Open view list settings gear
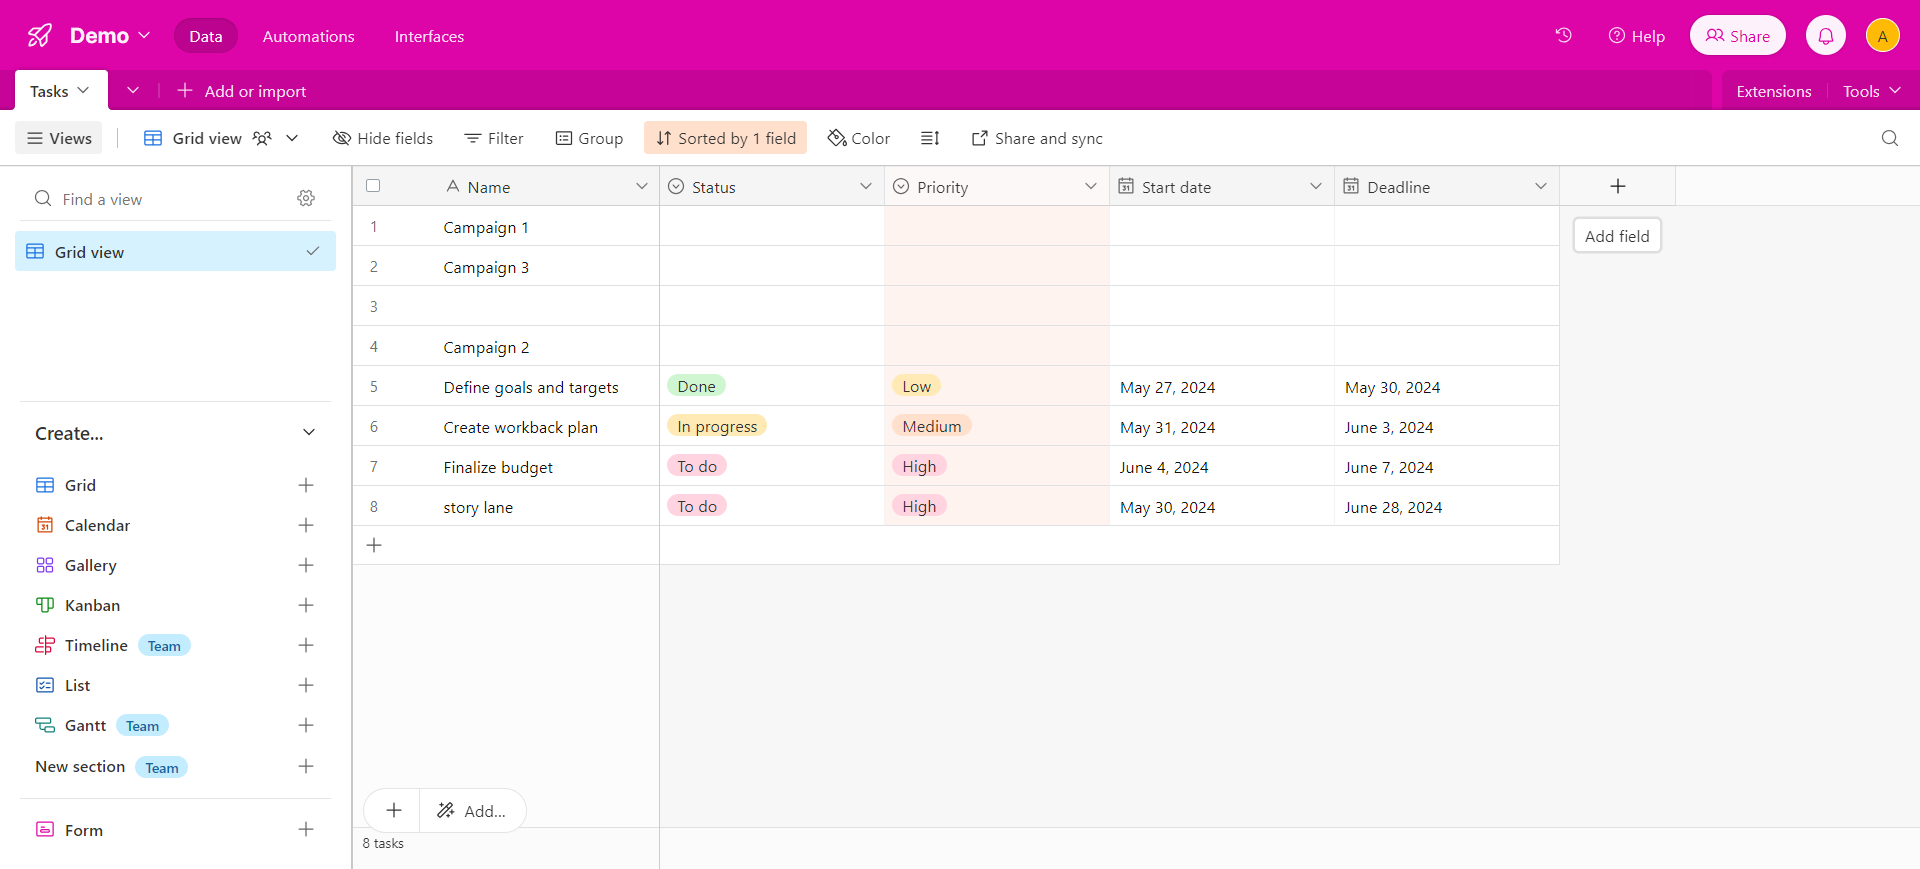The image size is (1920, 869). 306,199
